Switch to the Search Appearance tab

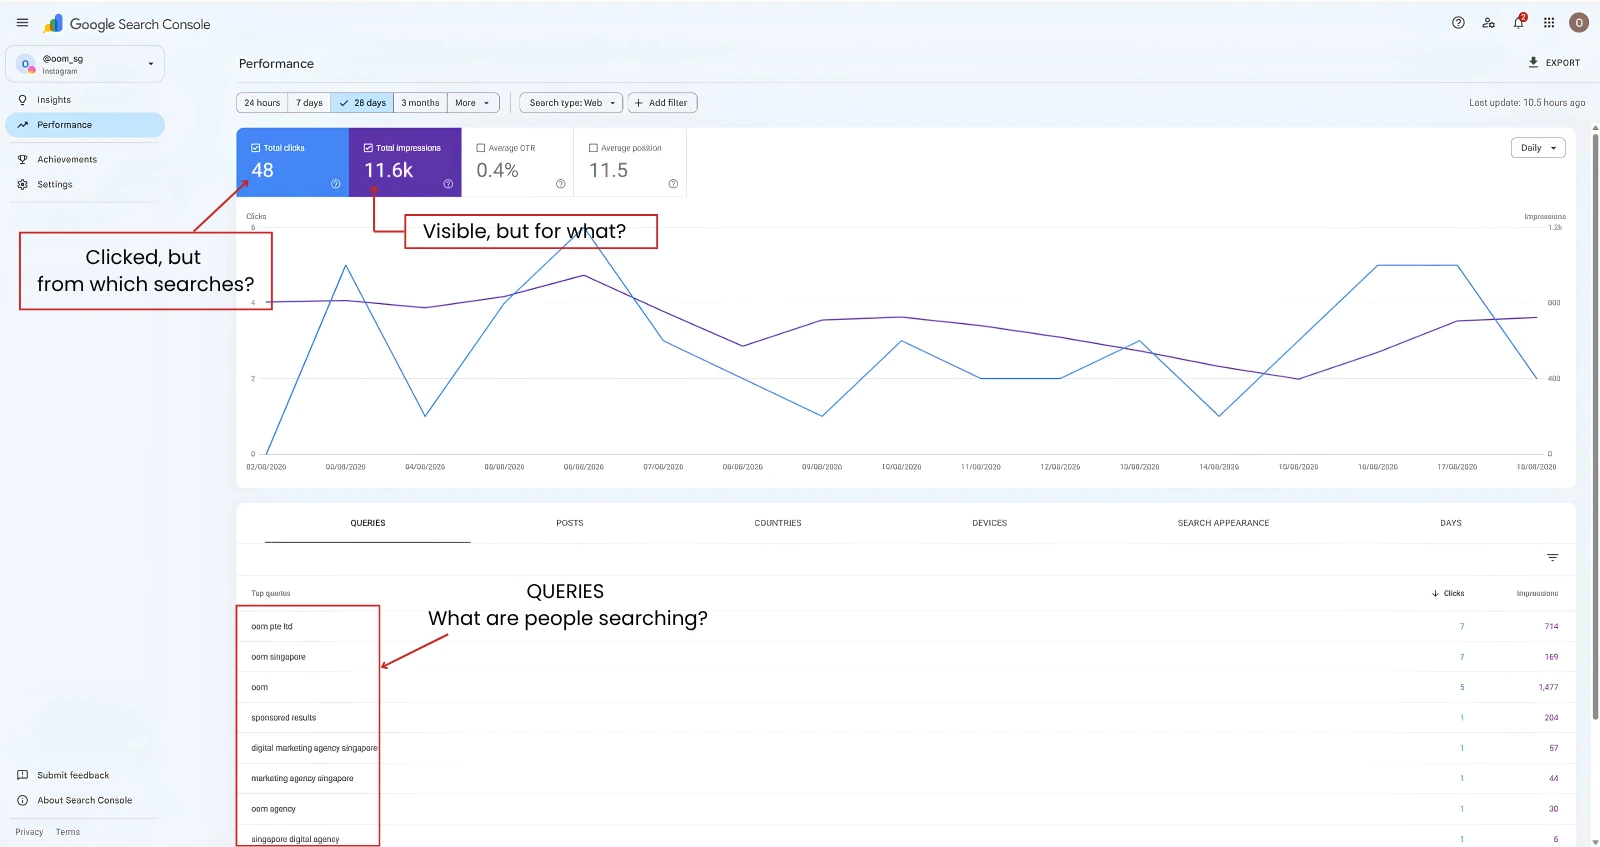point(1223,523)
